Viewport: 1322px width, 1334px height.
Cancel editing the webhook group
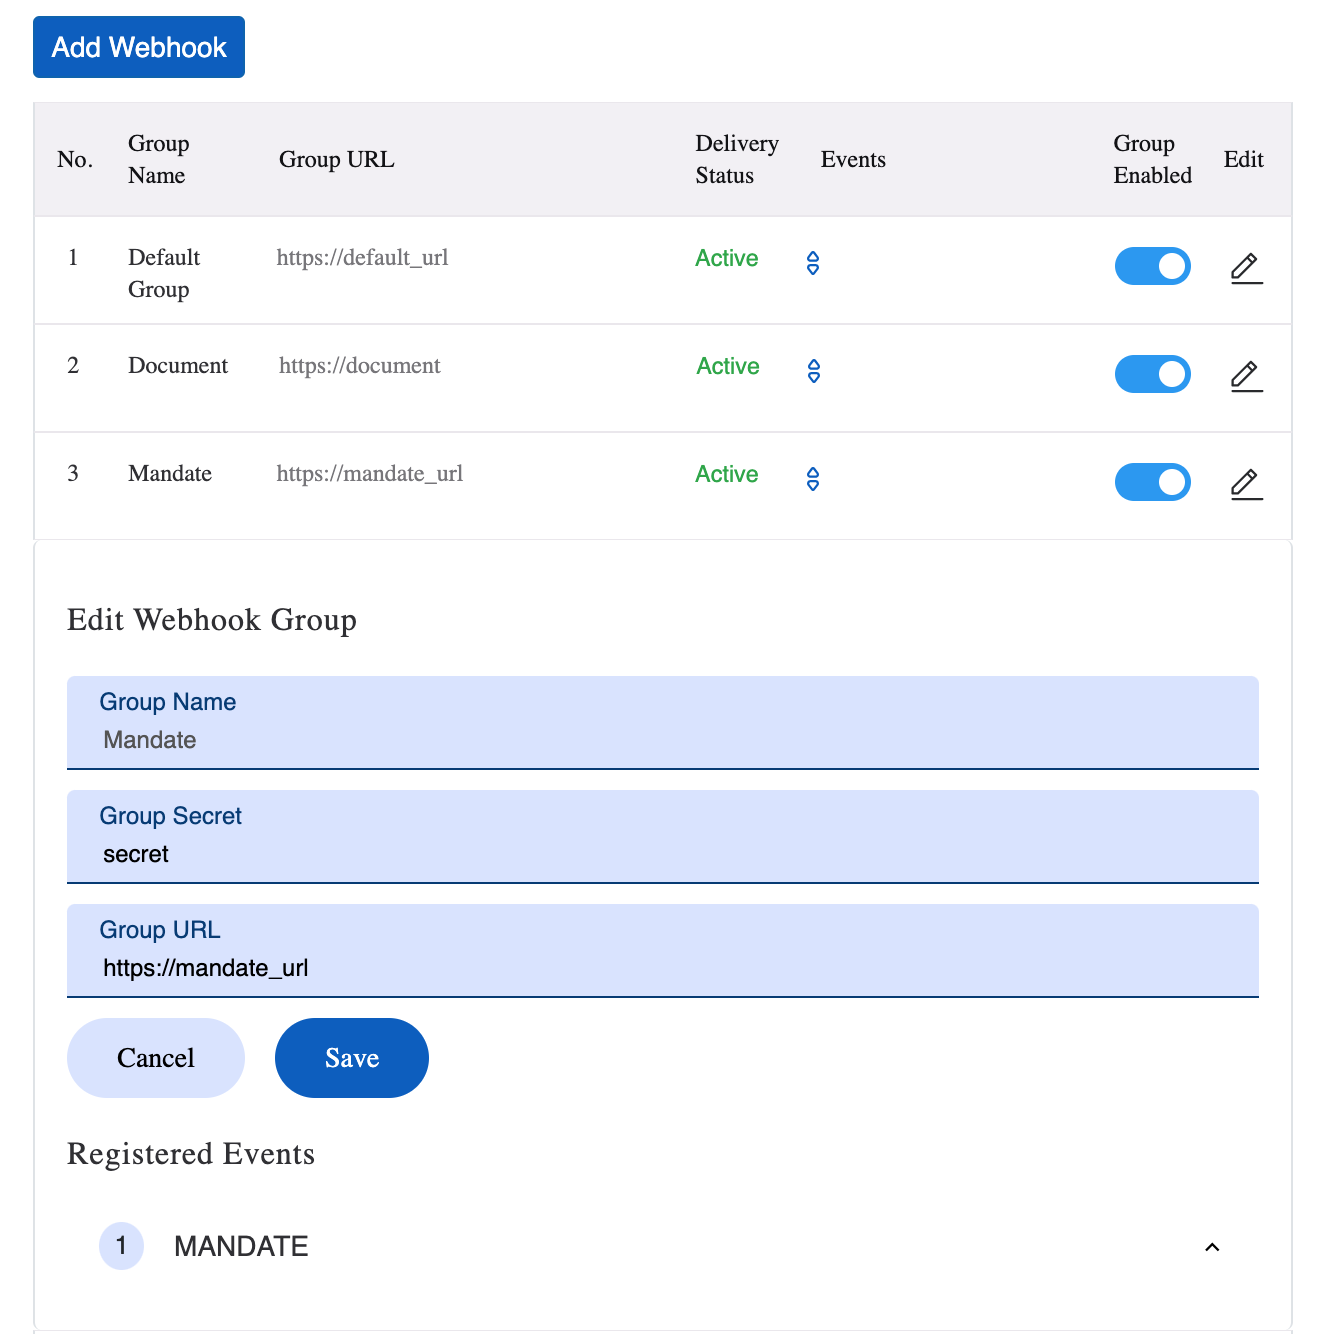pyautogui.click(x=156, y=1058)
